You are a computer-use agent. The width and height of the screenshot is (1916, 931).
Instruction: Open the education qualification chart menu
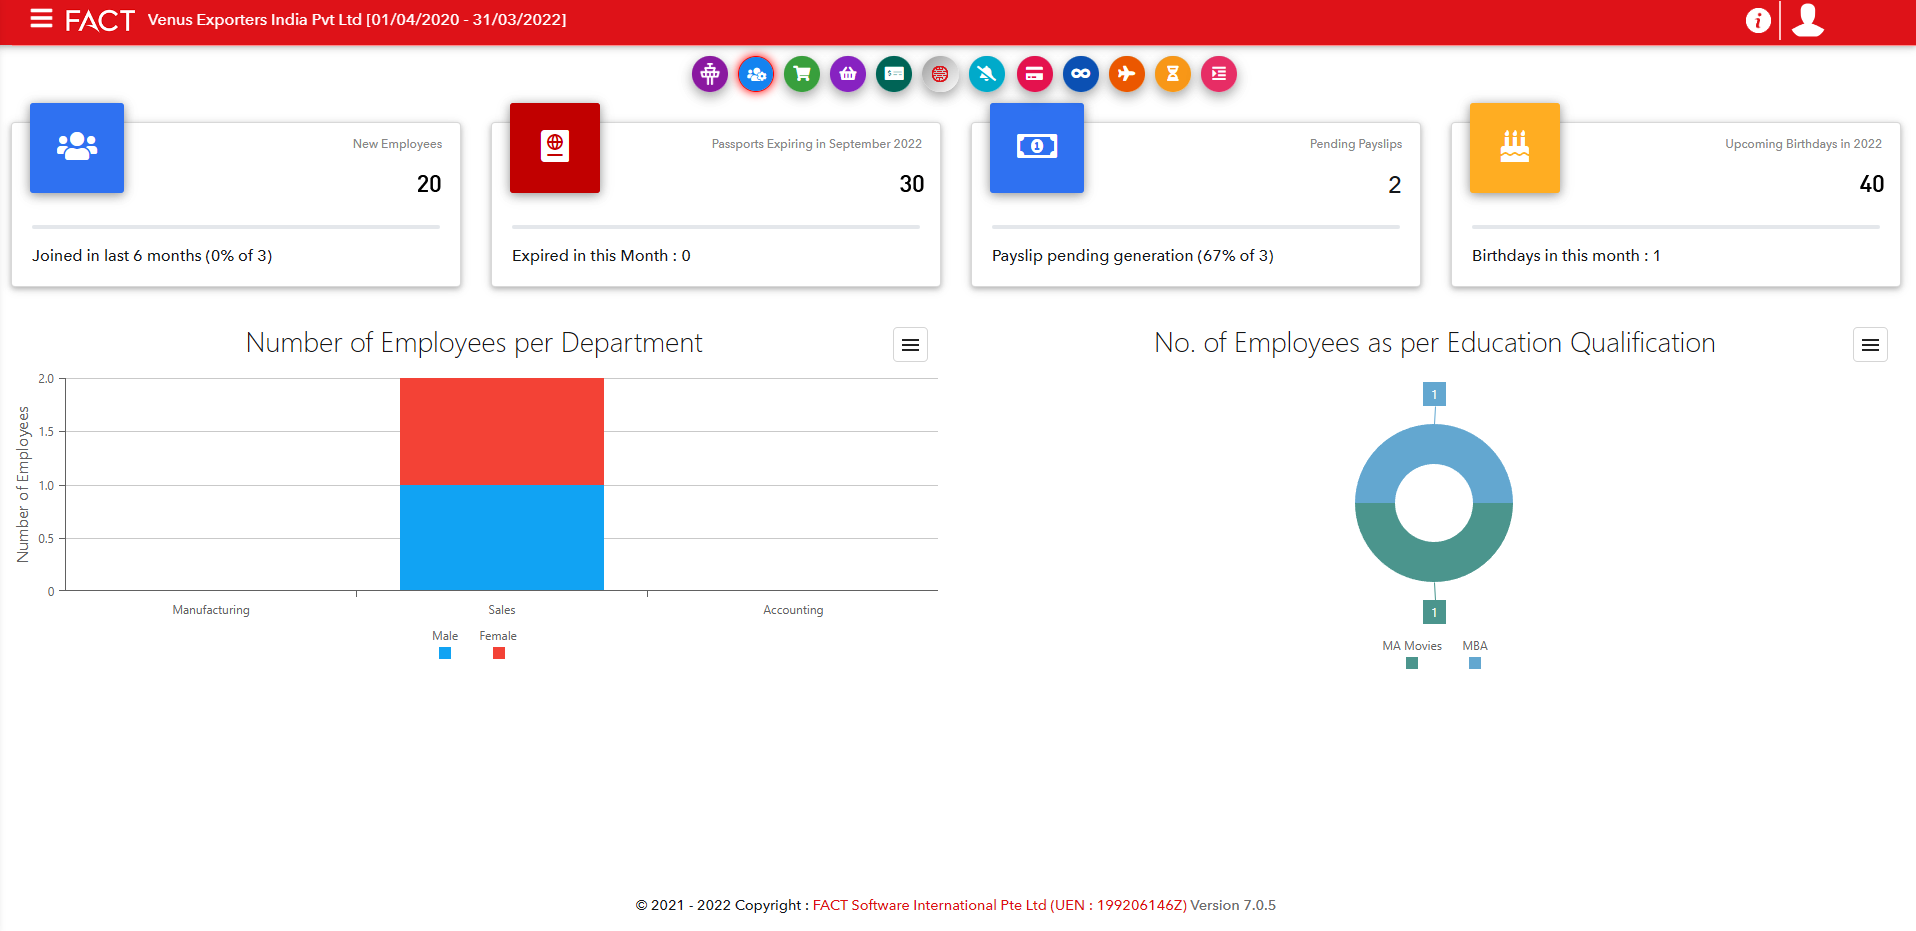[x=1870, y=344]
